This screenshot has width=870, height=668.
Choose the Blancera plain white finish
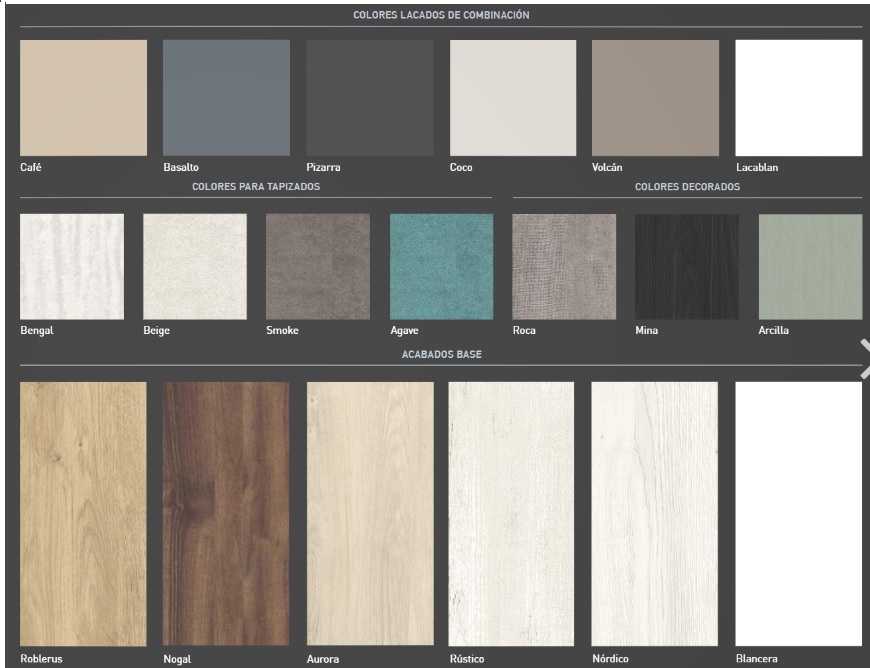(x=798, y=513)
